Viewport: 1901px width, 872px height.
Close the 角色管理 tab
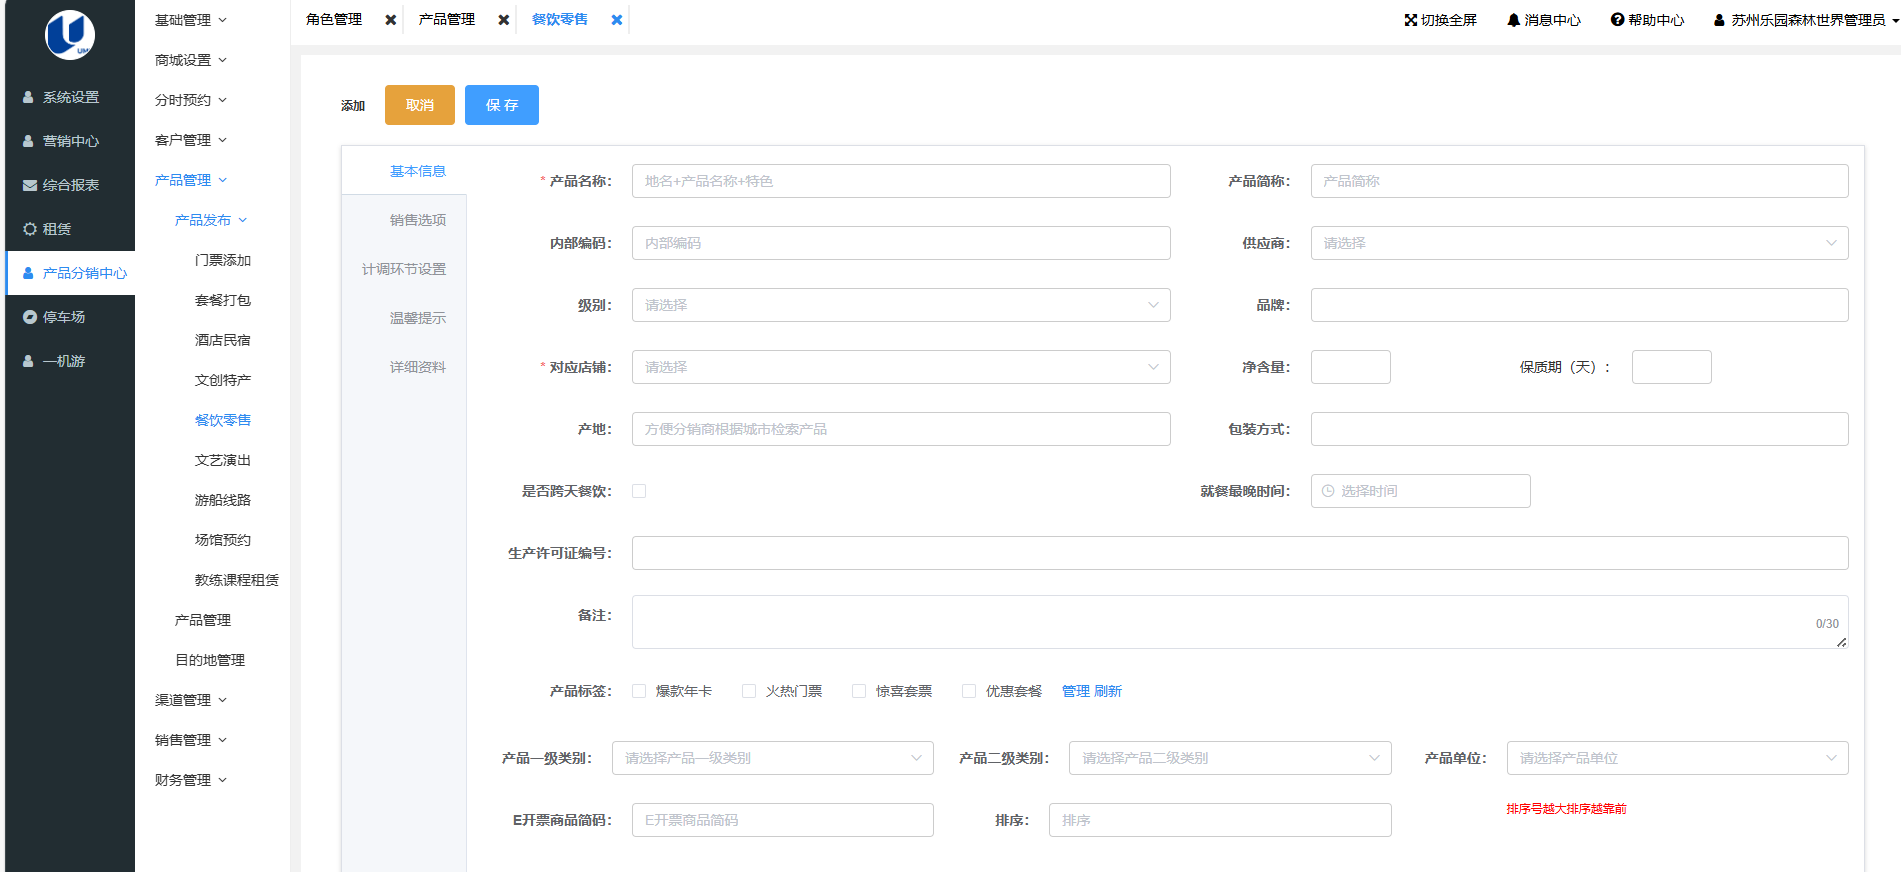[391, 20]
